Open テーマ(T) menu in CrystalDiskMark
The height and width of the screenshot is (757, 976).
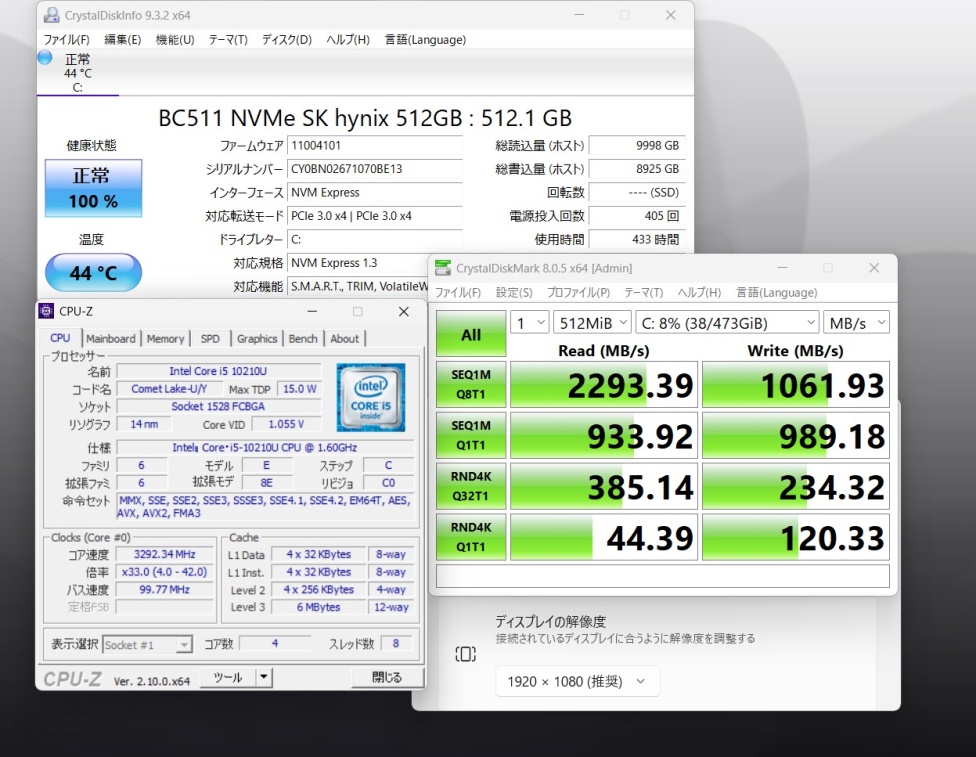(x=644, y=293)
